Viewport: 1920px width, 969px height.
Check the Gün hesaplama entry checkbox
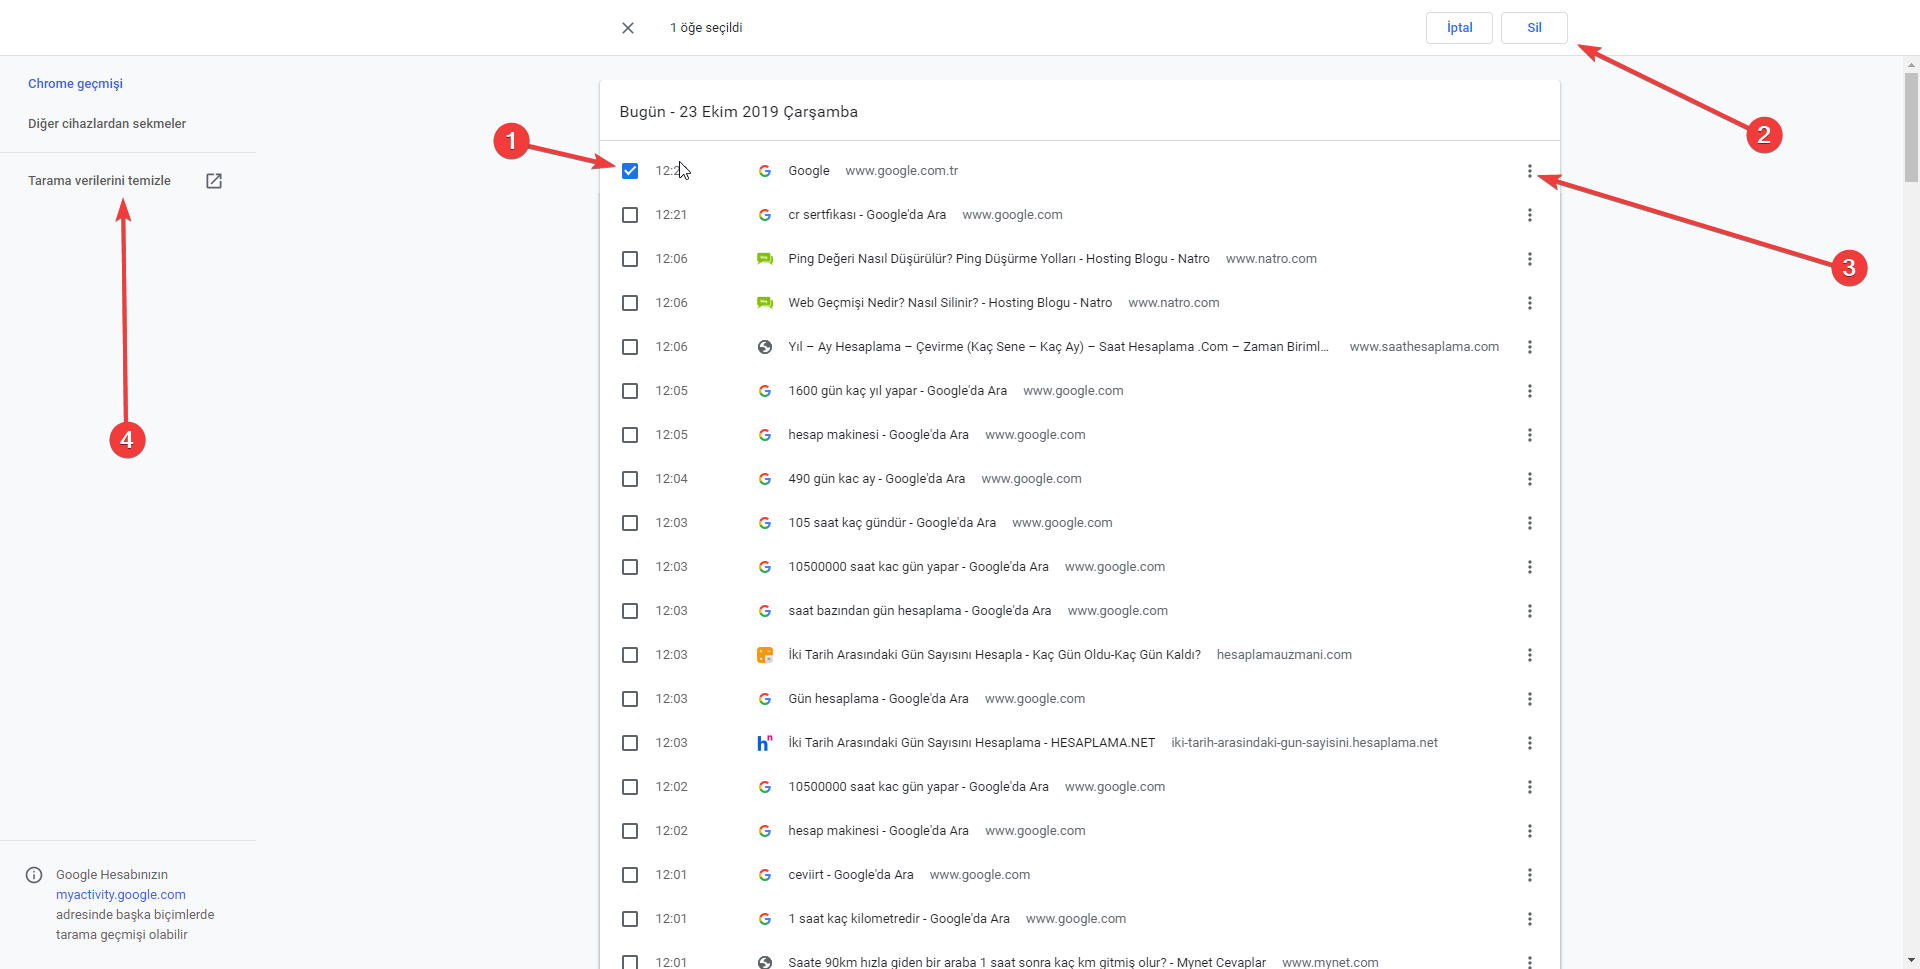click(x=630, y=699)
